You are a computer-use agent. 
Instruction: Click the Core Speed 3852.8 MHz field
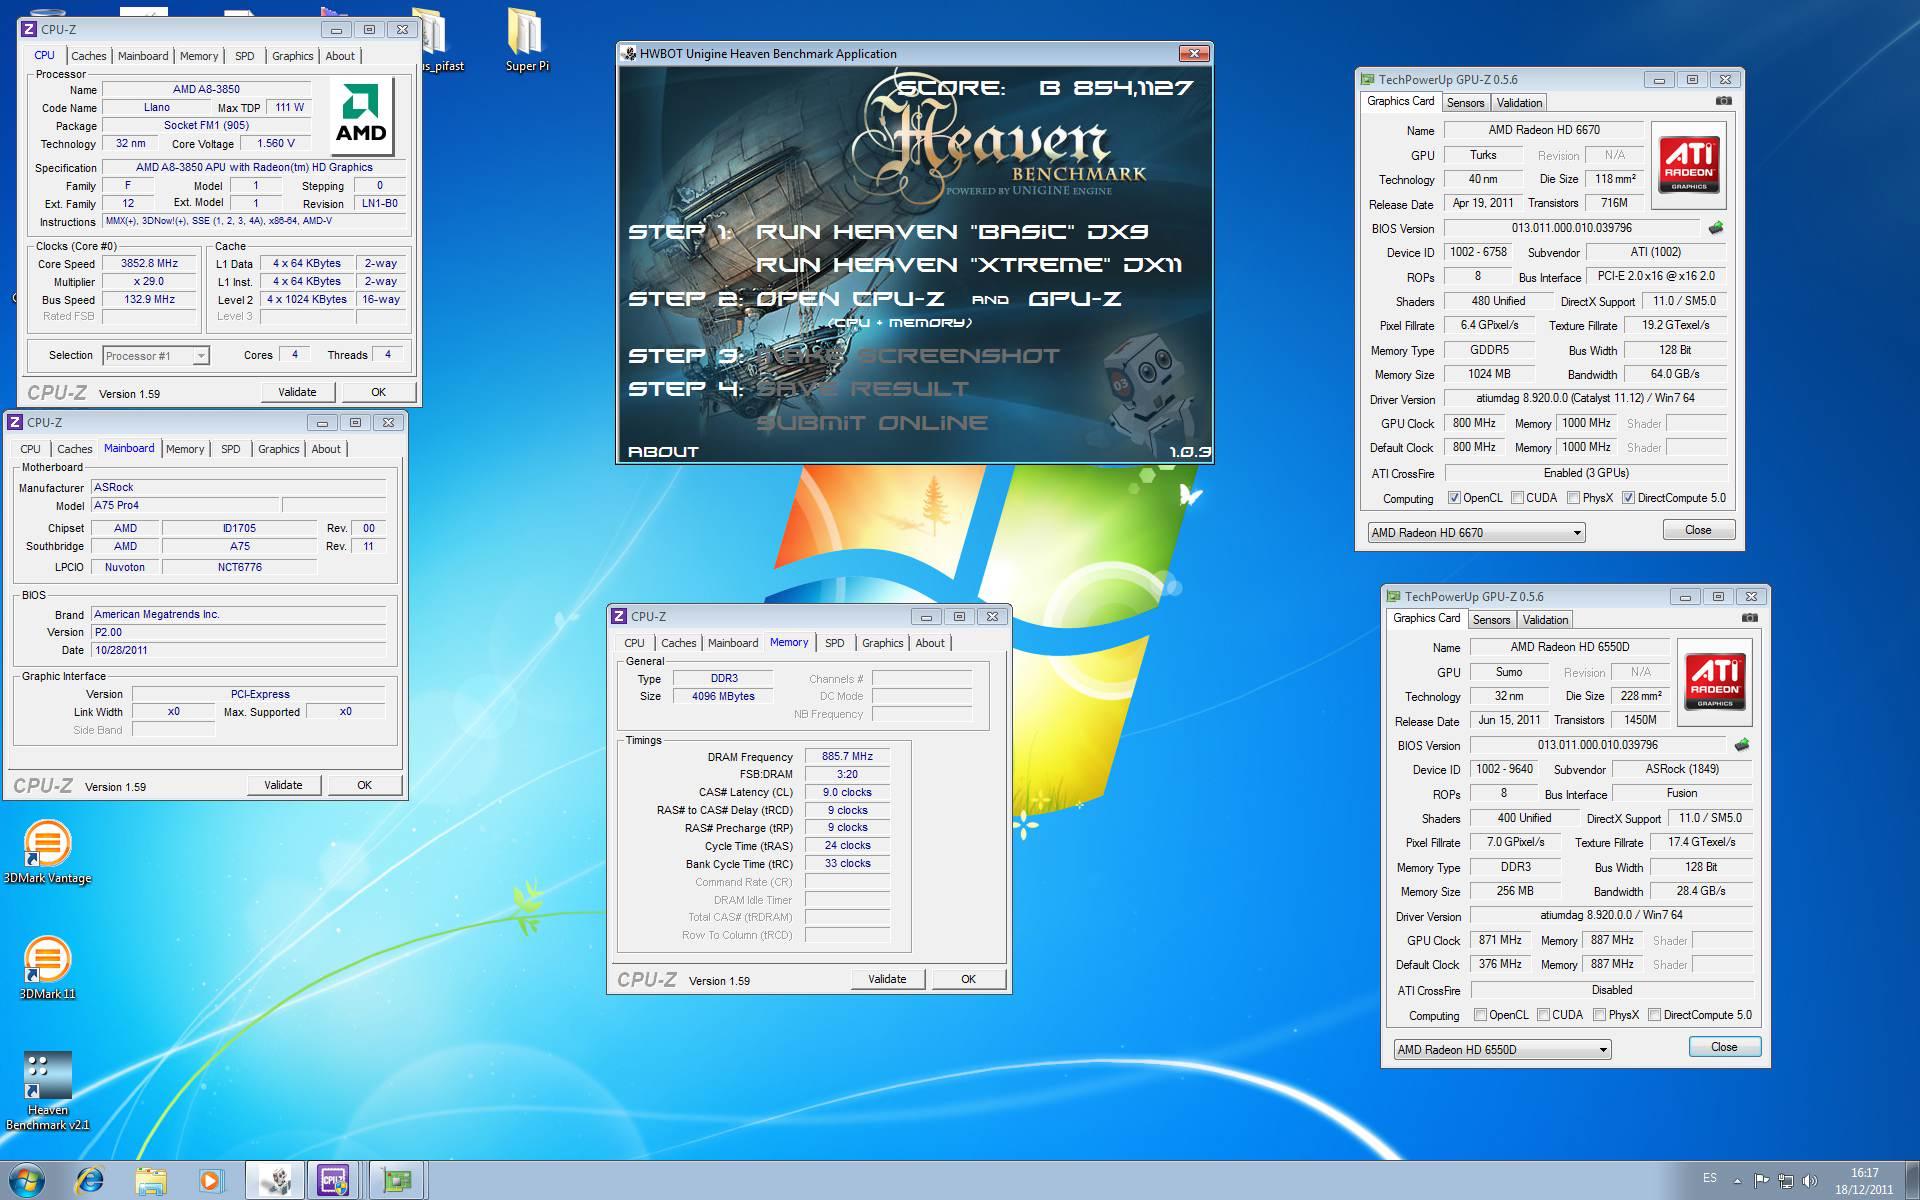(149, 264)
